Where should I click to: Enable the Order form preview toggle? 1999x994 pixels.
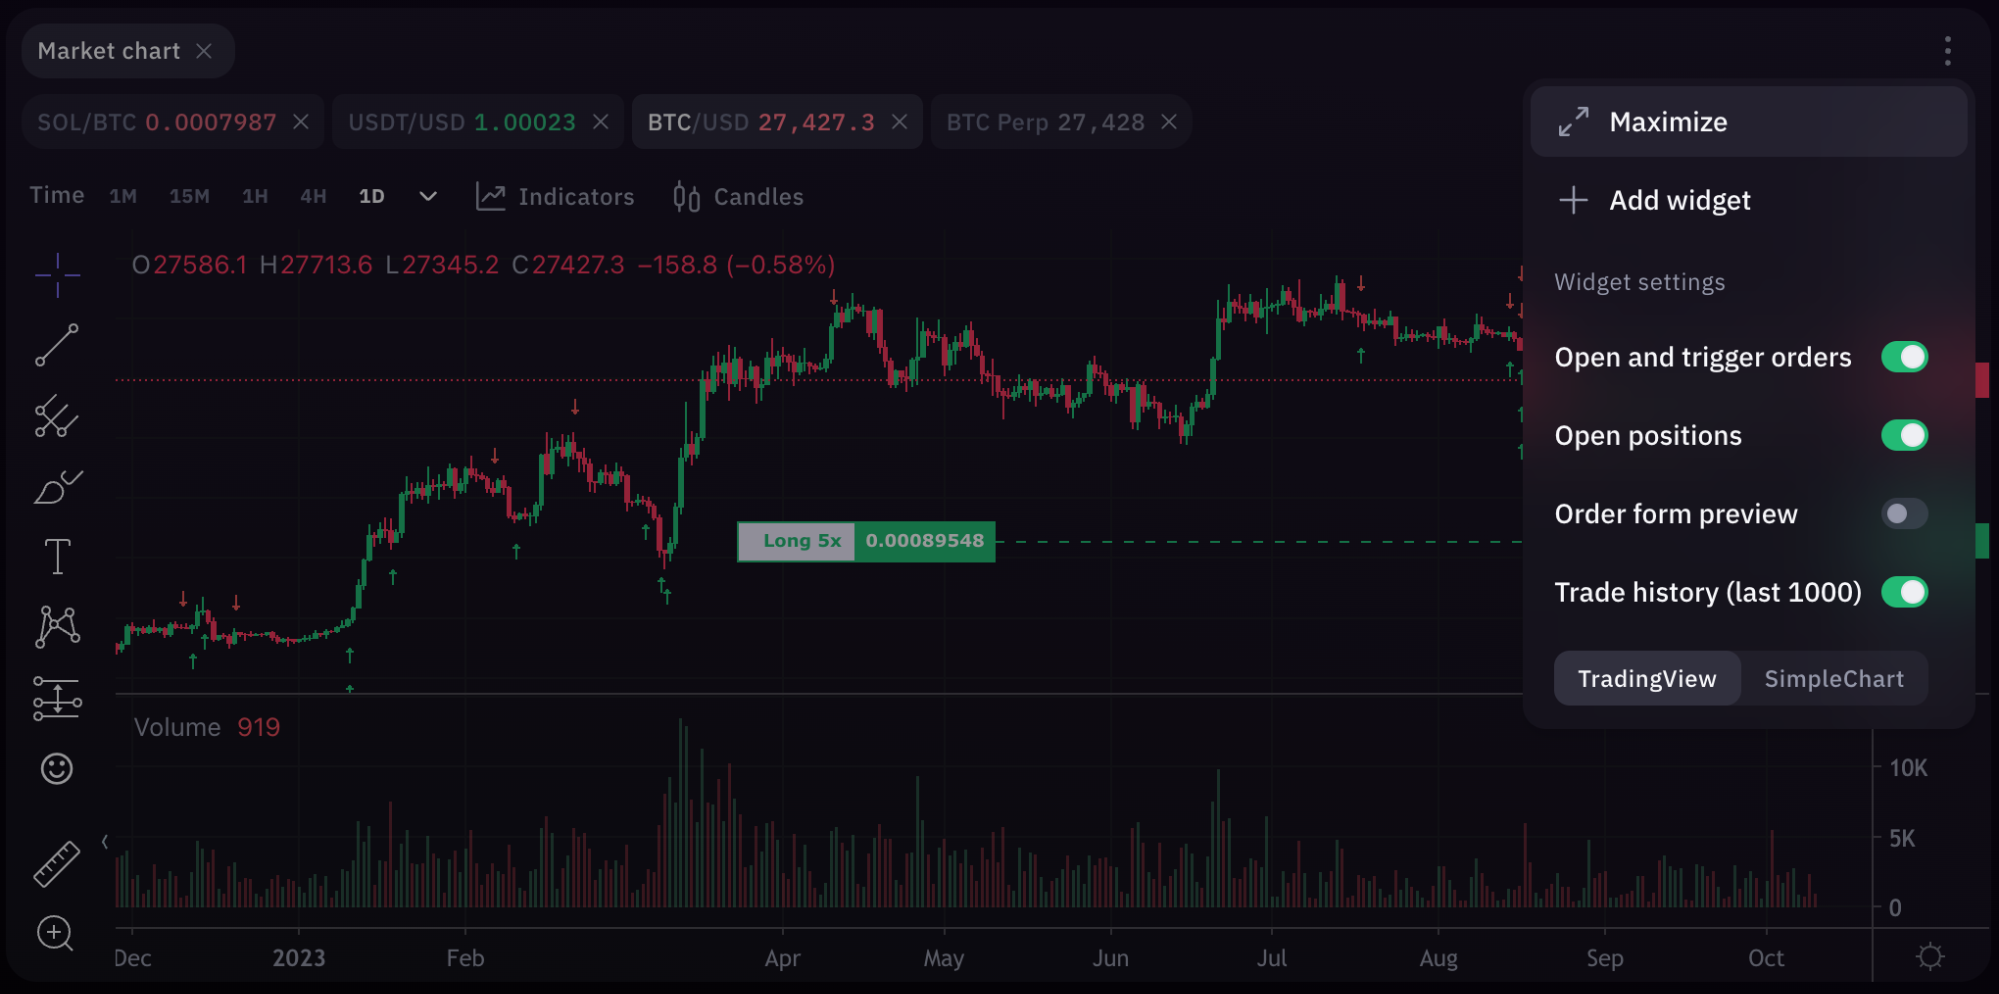click(x=1904, y=513)
